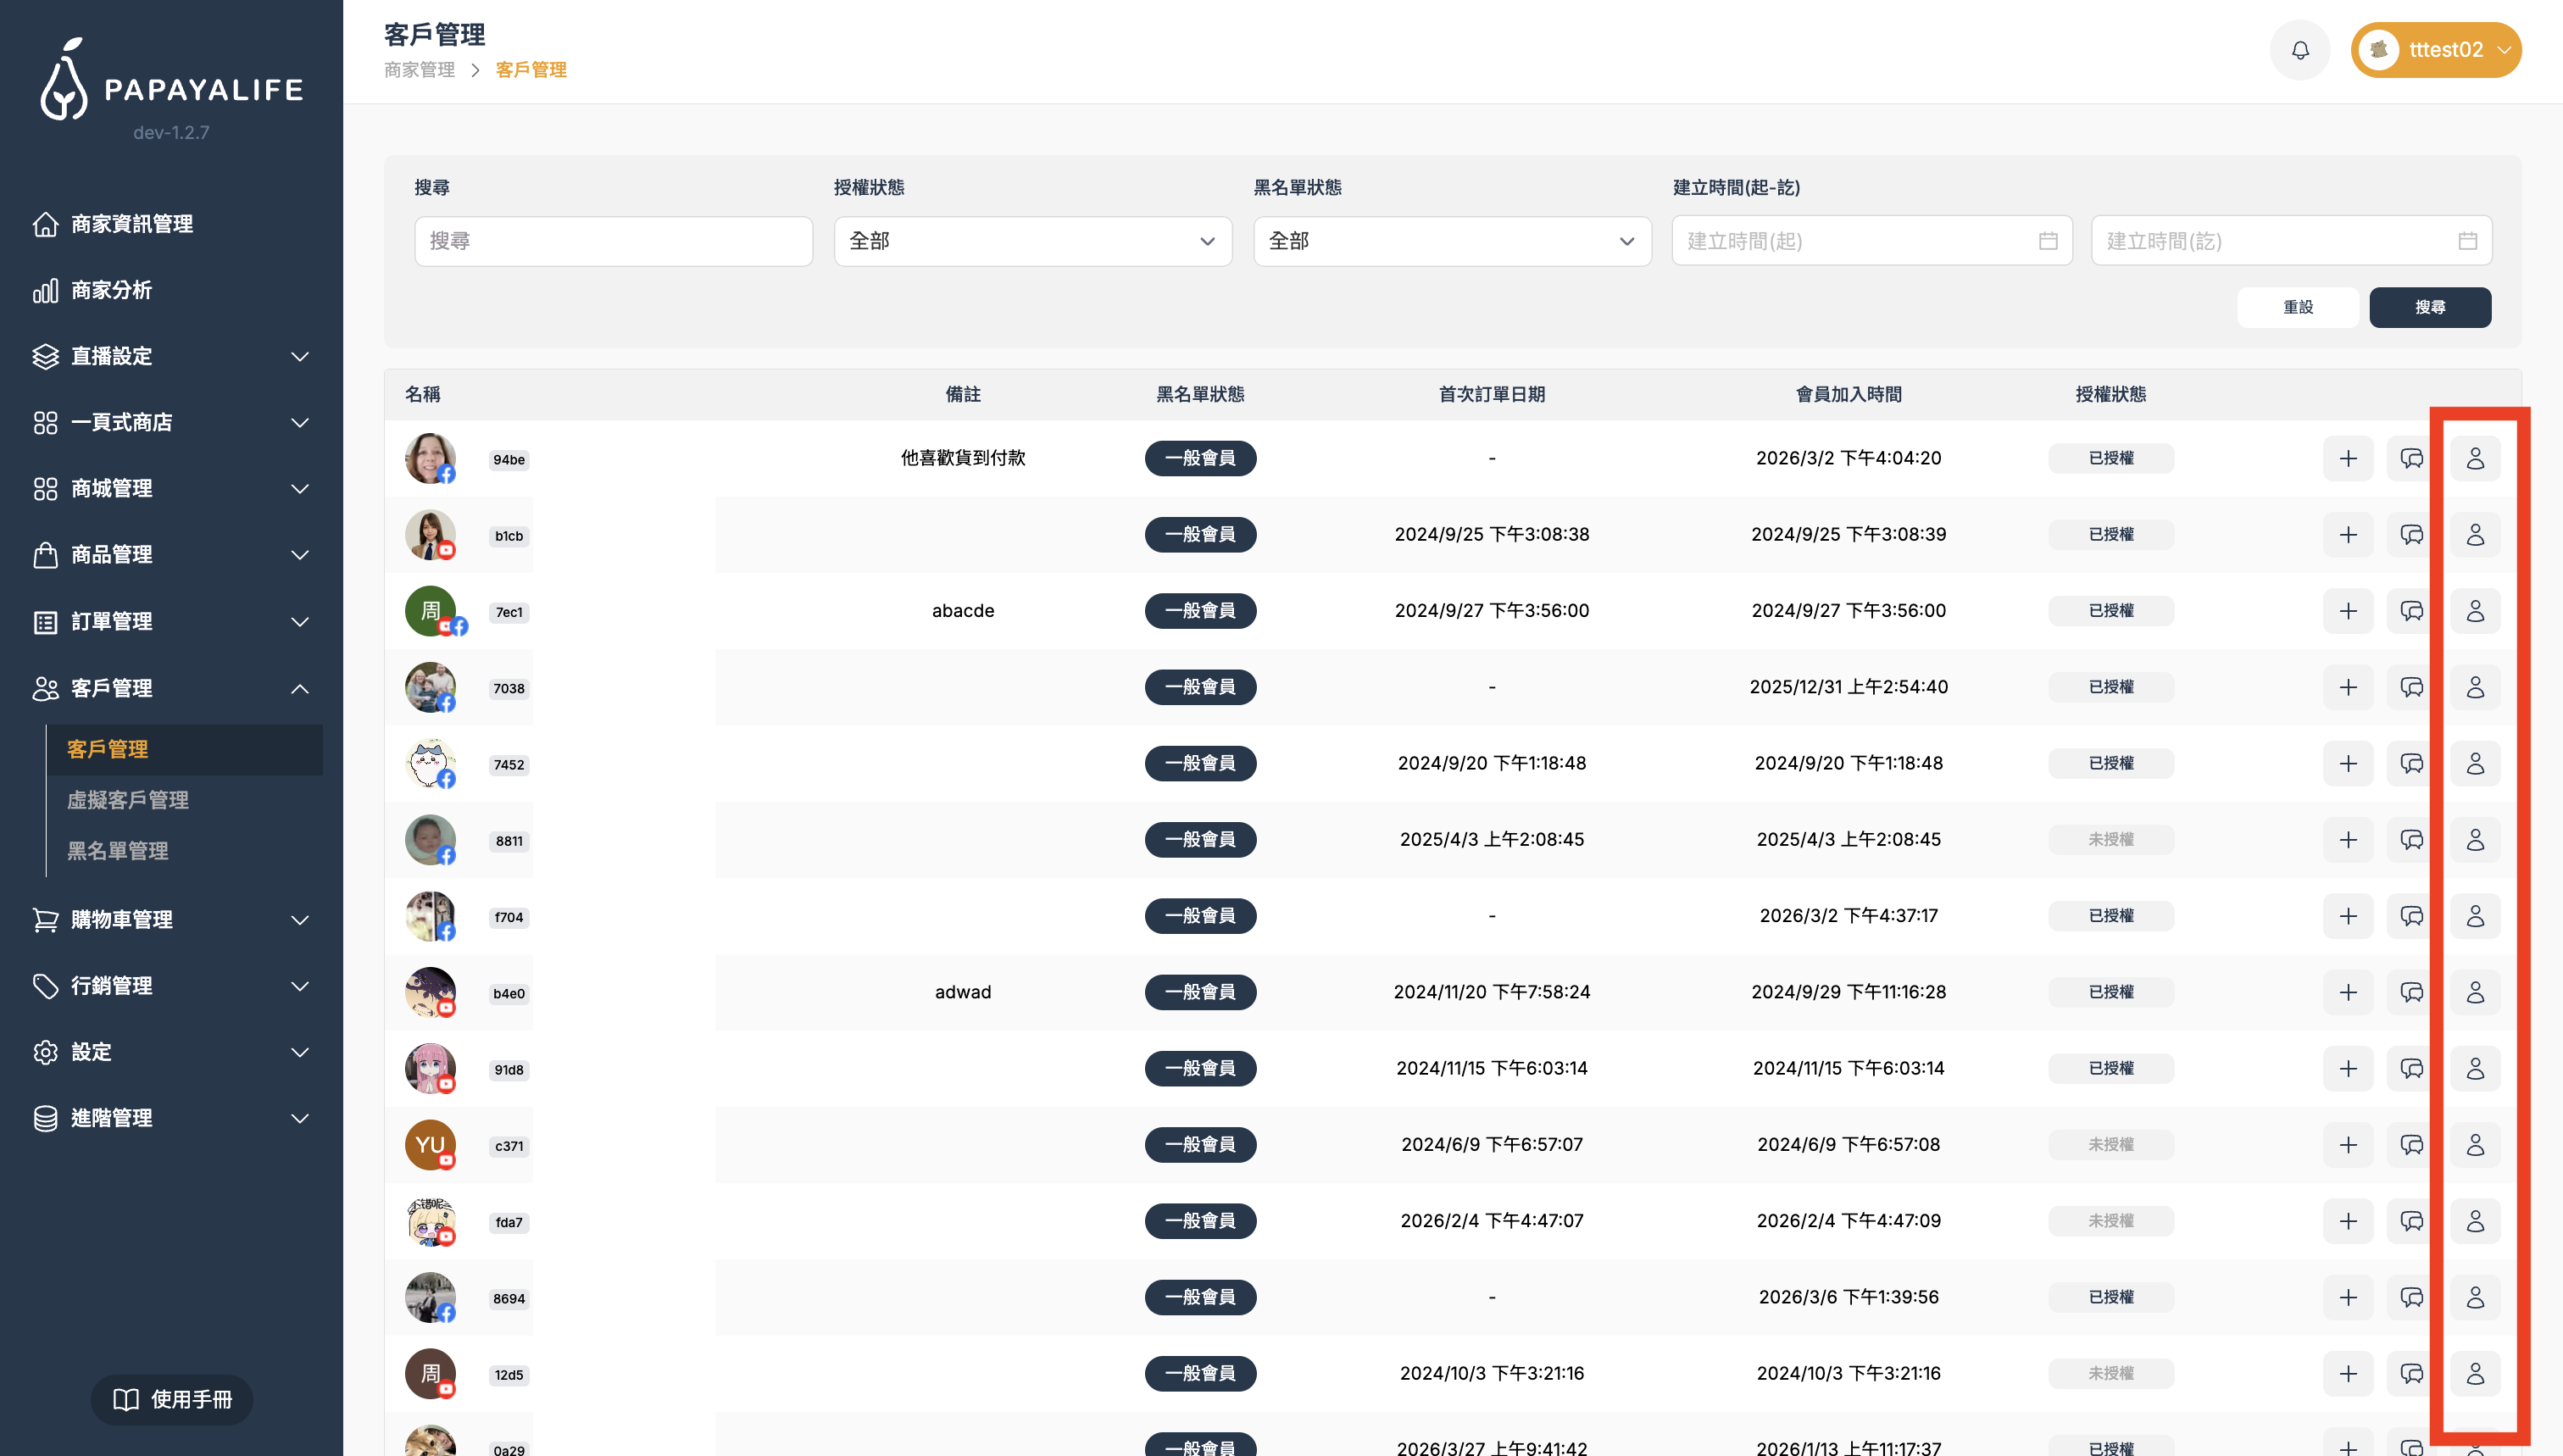Image resolution: width=2563 pixels, height=1456 pixels.
Task: Open 黑名單管理 in the sidebar
Action: 118,851
